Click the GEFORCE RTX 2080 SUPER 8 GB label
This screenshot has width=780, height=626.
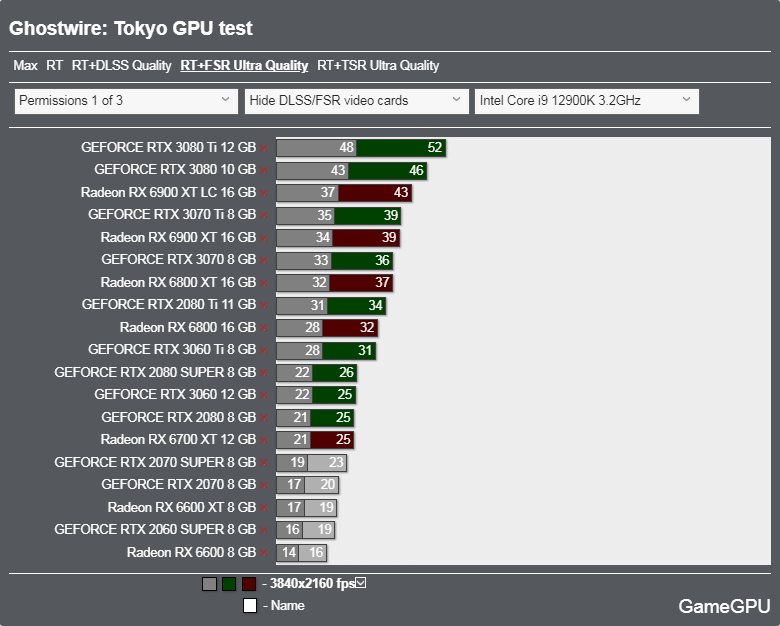pos(155,373)
